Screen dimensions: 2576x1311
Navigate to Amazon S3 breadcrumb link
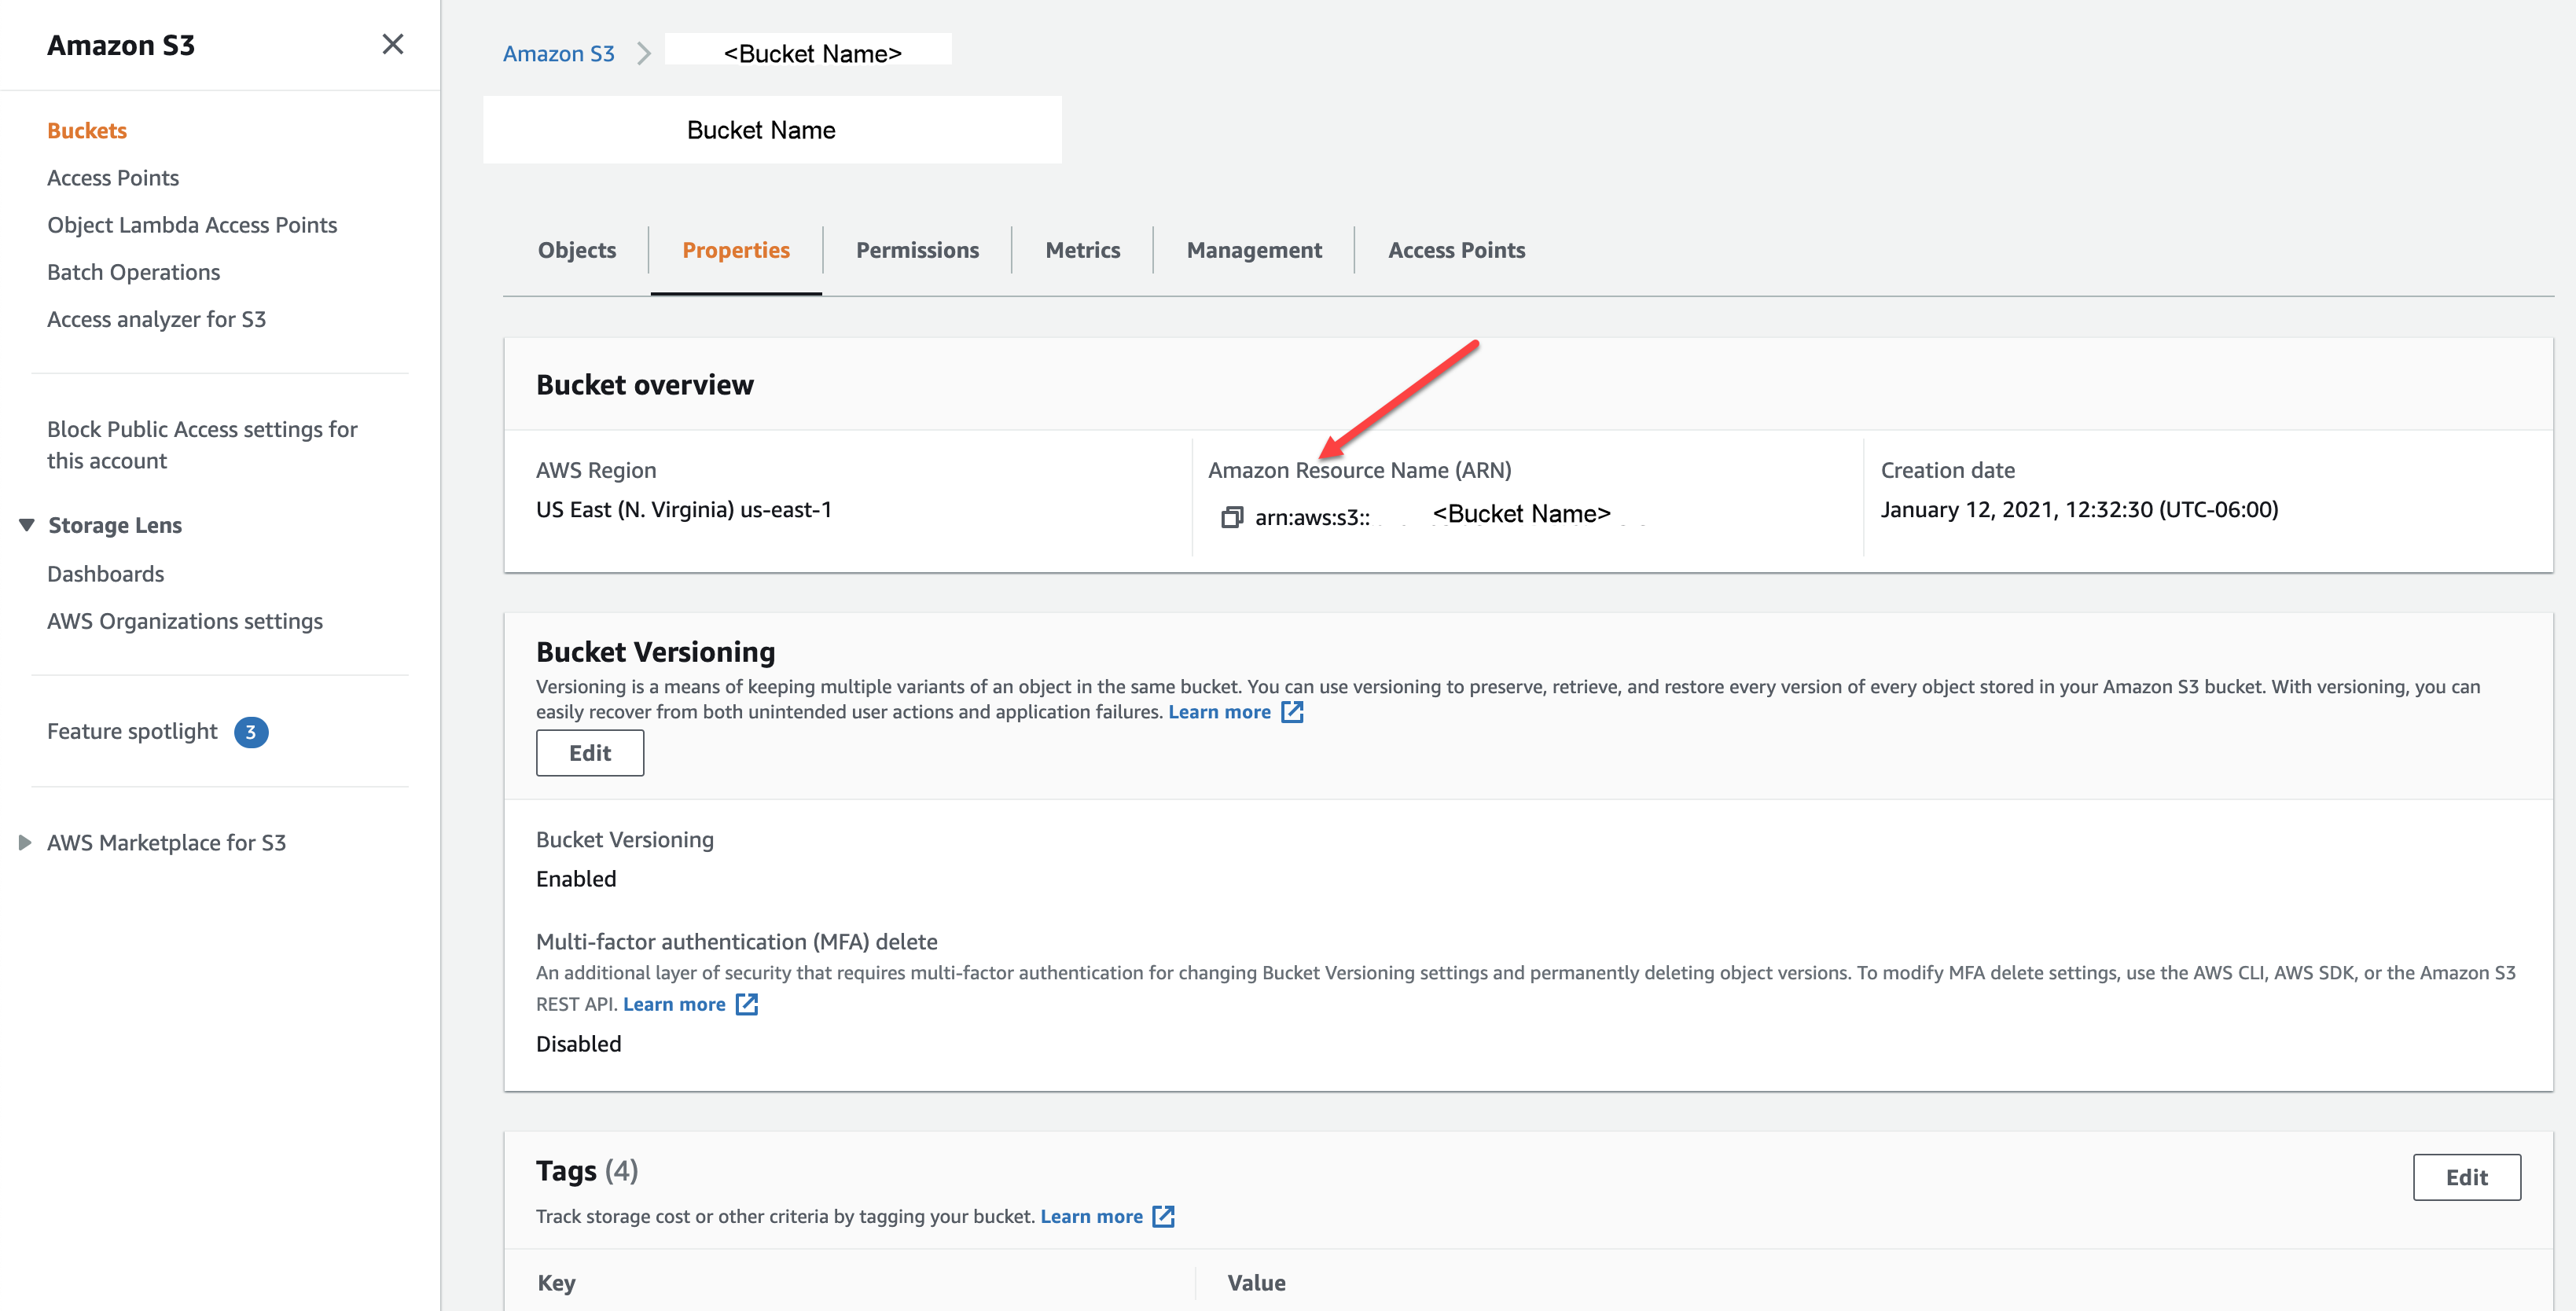pos(558,54)
